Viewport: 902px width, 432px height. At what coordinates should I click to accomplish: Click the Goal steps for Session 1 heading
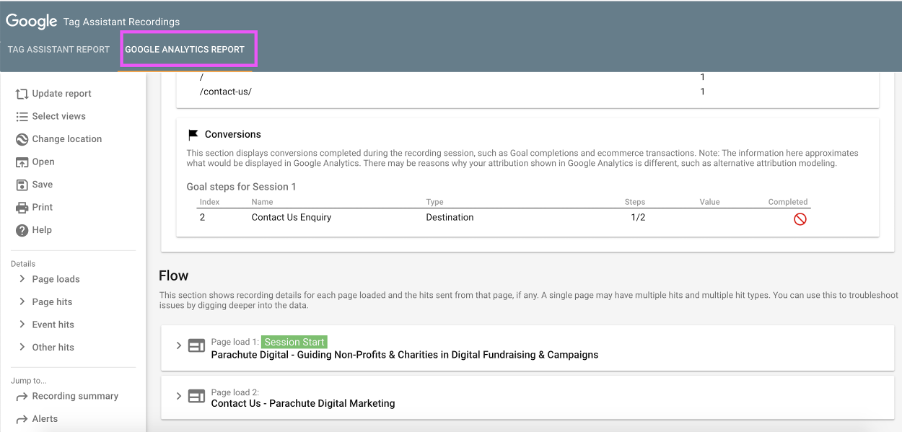(x=241, y=187)
